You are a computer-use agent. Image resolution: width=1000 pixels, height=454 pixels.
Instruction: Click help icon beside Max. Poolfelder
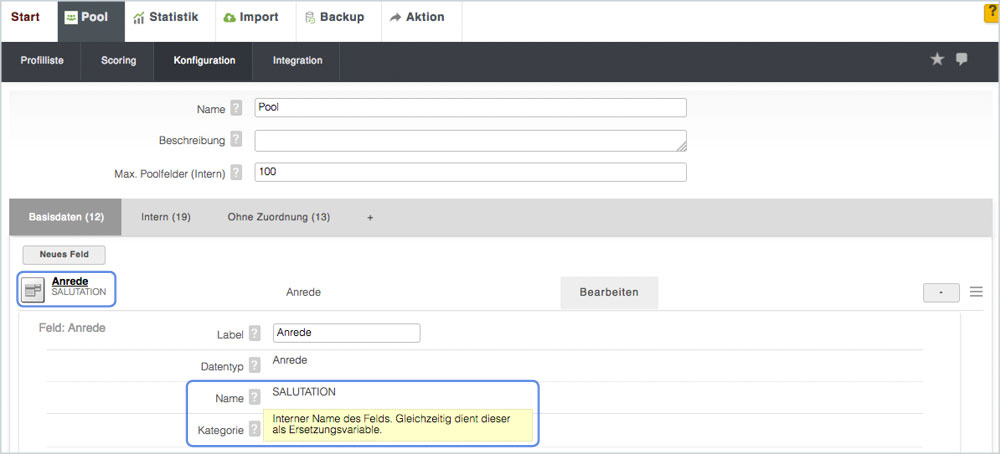click(236, 173)
